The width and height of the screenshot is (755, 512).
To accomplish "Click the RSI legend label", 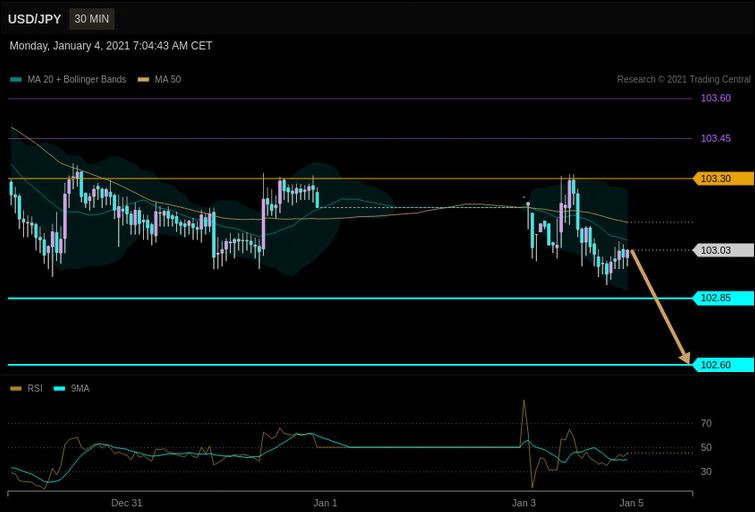I will point(35,389).
